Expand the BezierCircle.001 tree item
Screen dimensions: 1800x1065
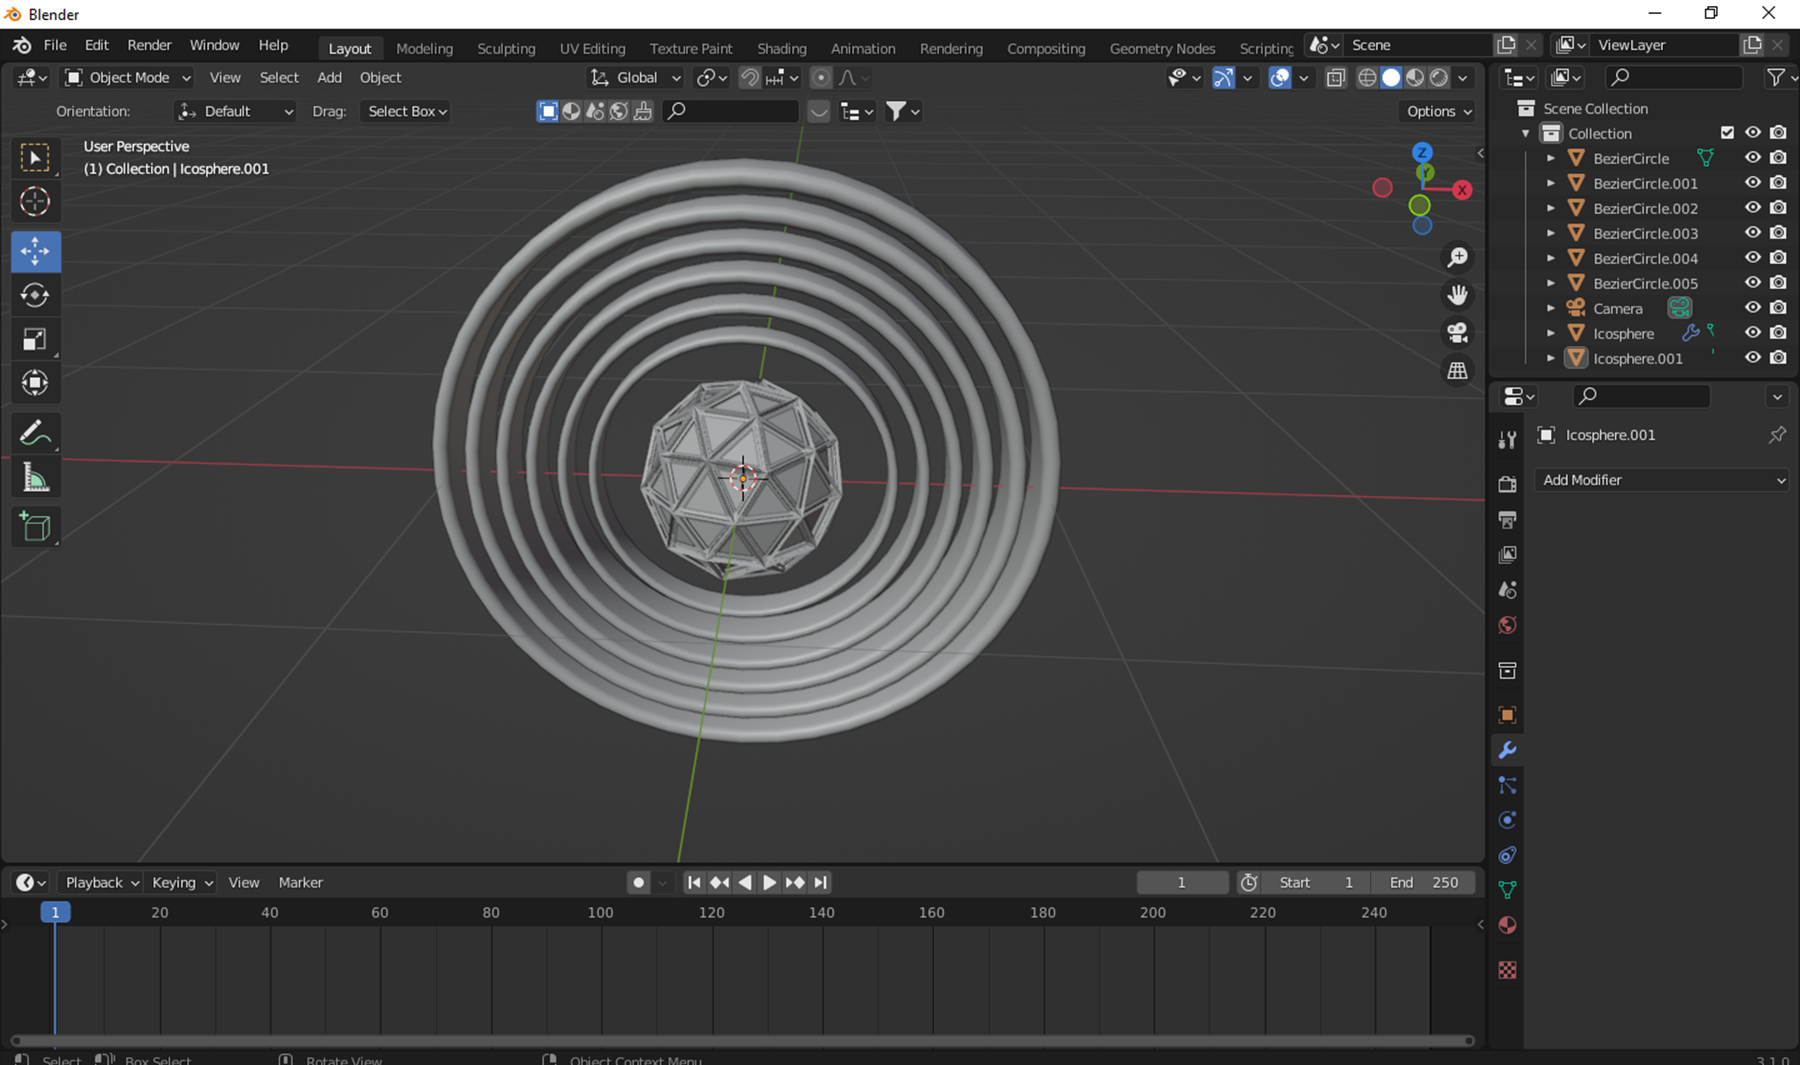pos(1551,183)
